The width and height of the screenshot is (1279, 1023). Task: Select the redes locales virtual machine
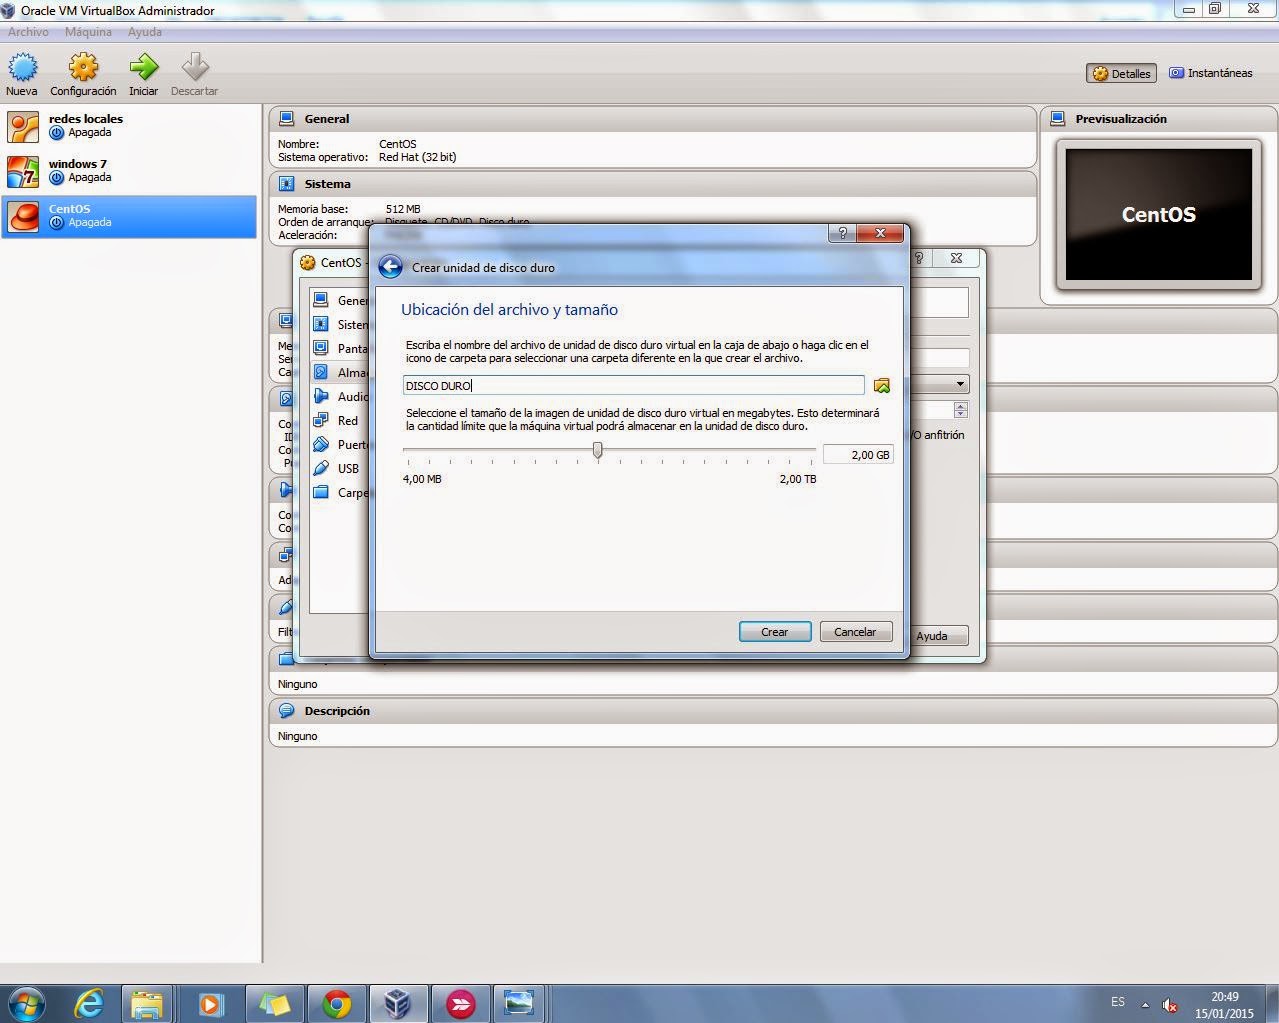point(129,126)
